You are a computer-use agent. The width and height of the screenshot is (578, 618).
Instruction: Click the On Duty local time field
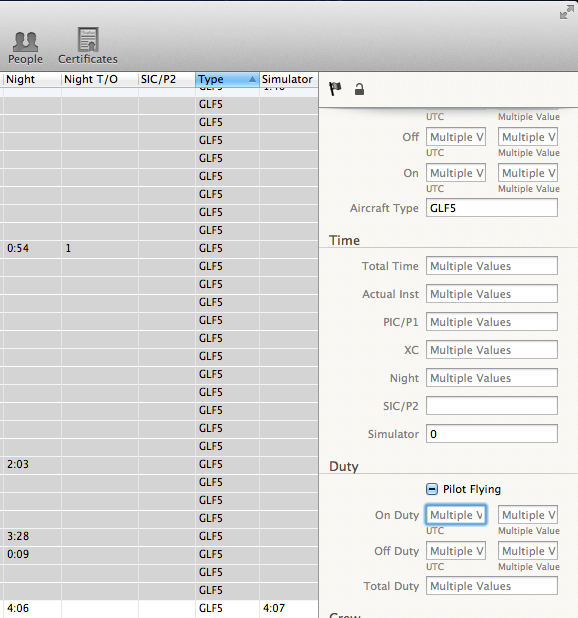click(528, 515)
